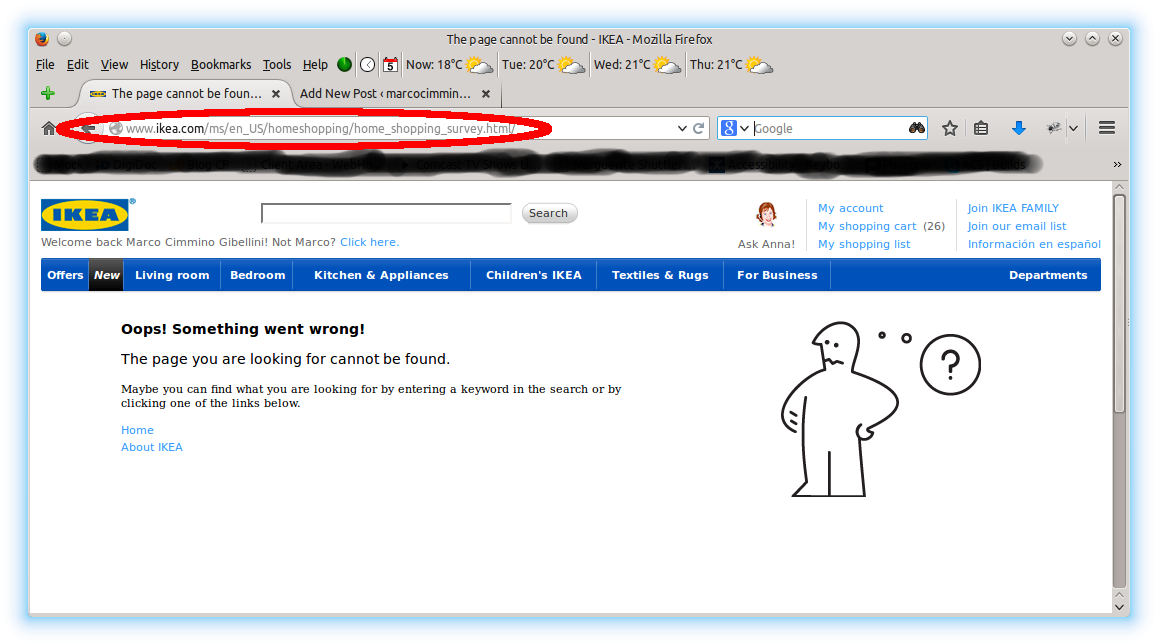Select Kitchen & Appliances in navigation bar
Screen dimensions: 1157x644
381,275
